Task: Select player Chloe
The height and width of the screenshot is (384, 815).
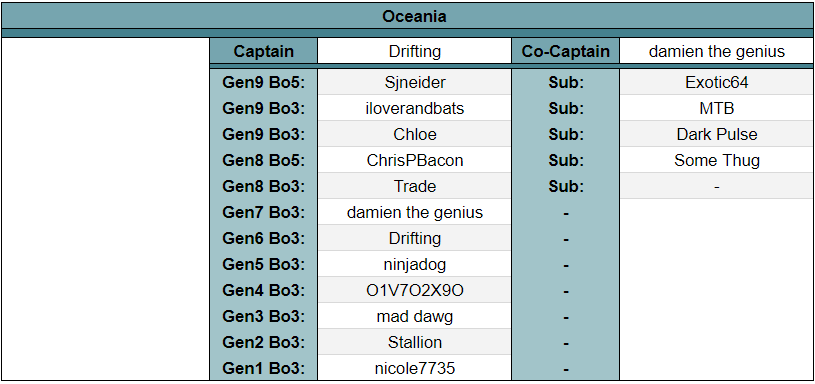Action: (x=415, y=134)
